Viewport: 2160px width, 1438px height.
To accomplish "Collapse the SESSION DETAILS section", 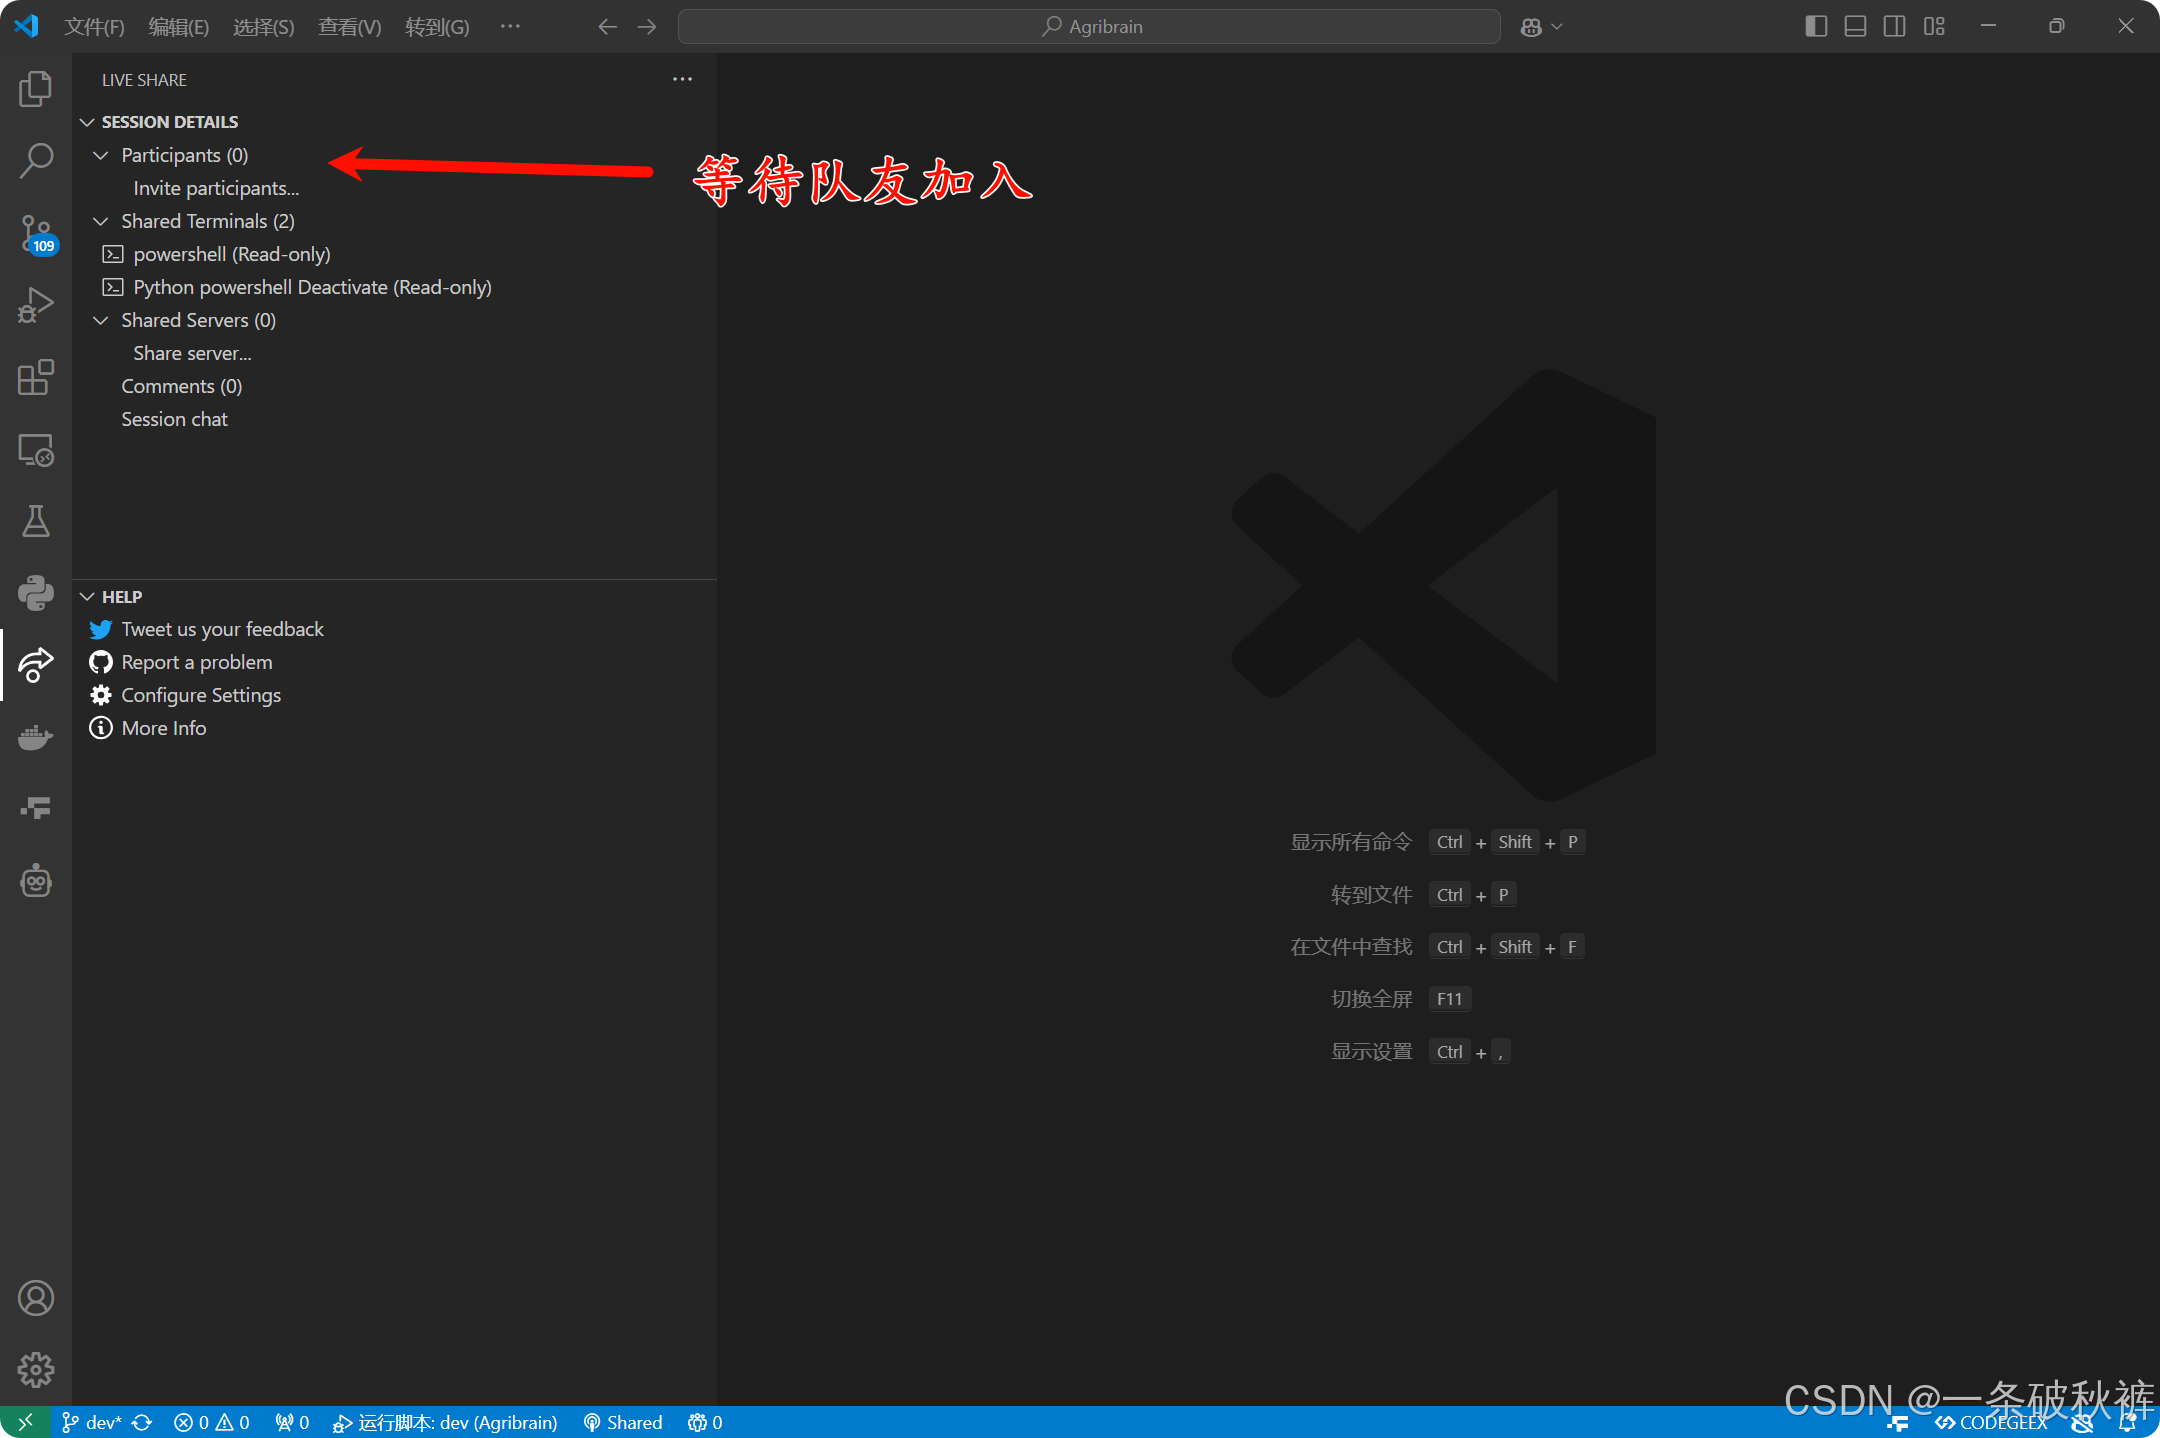I will 87,122.
